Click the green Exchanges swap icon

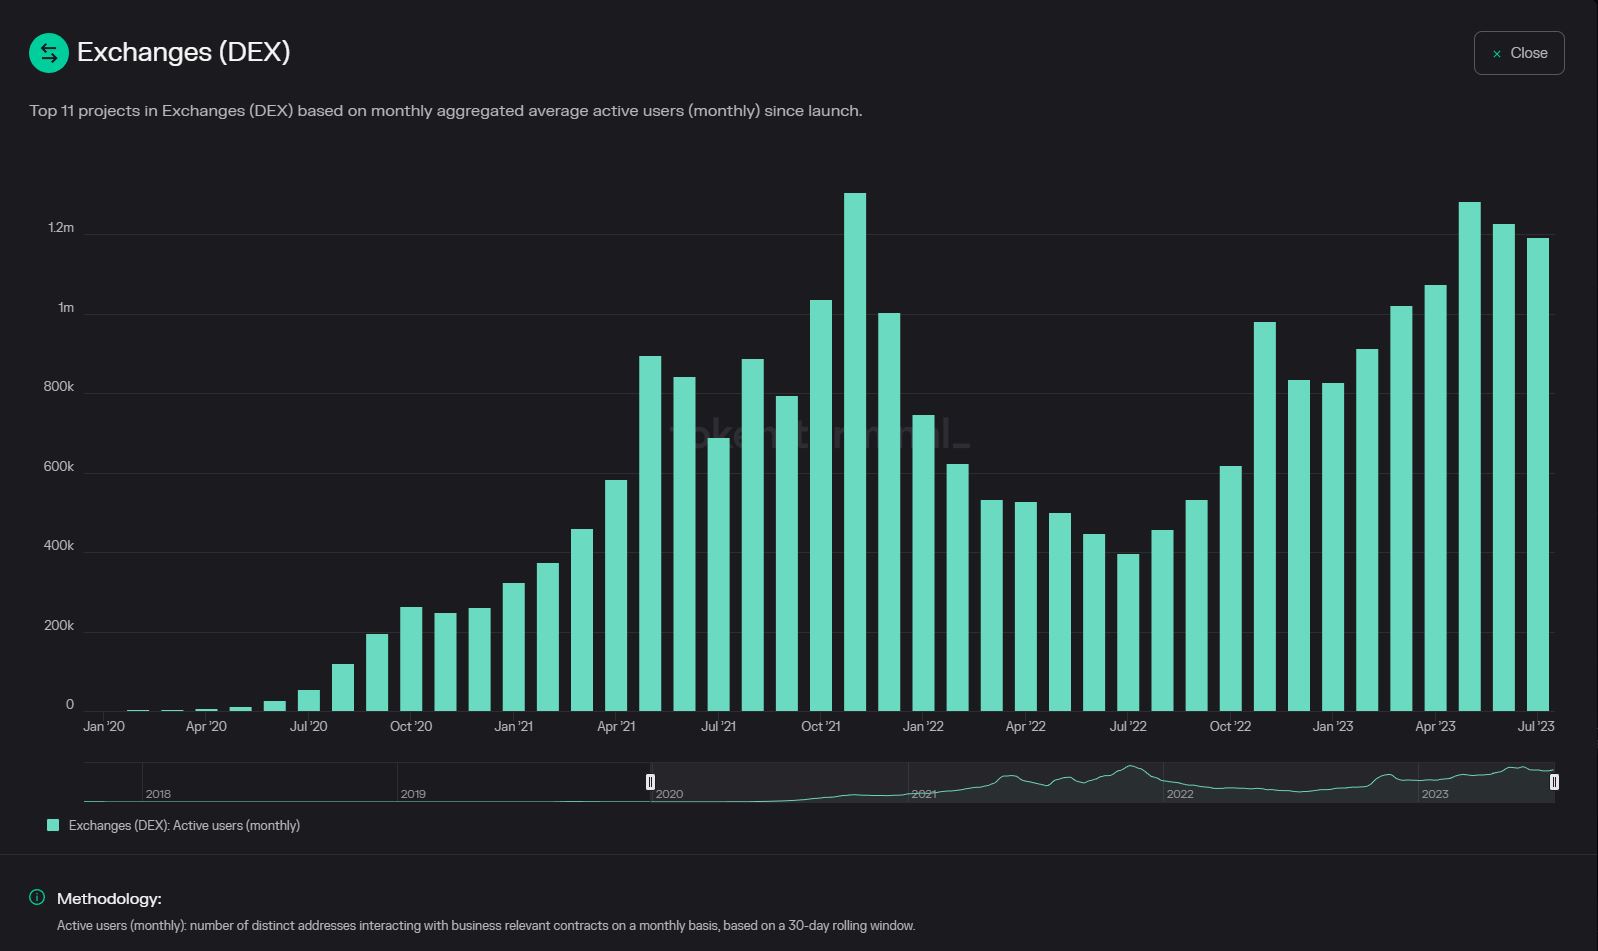(49, 53)
